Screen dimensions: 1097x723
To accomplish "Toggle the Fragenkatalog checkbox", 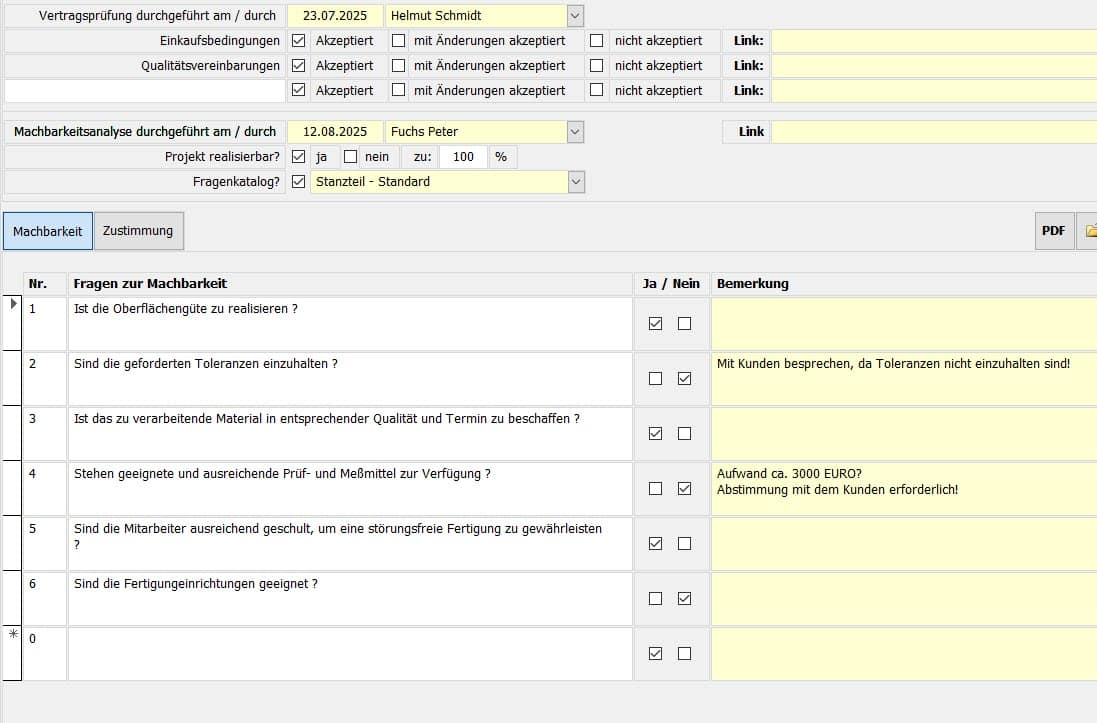I will pyautogui.click(x=298, y=182).
